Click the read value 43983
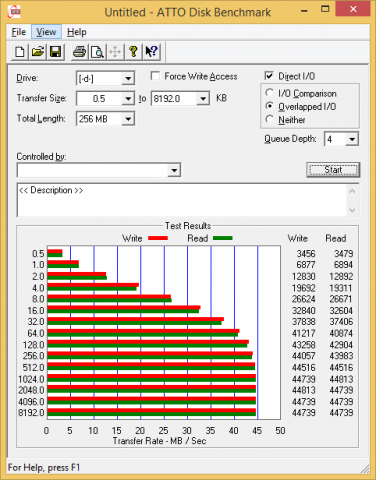This screenshot has width=376, height=480. point(341,356)
